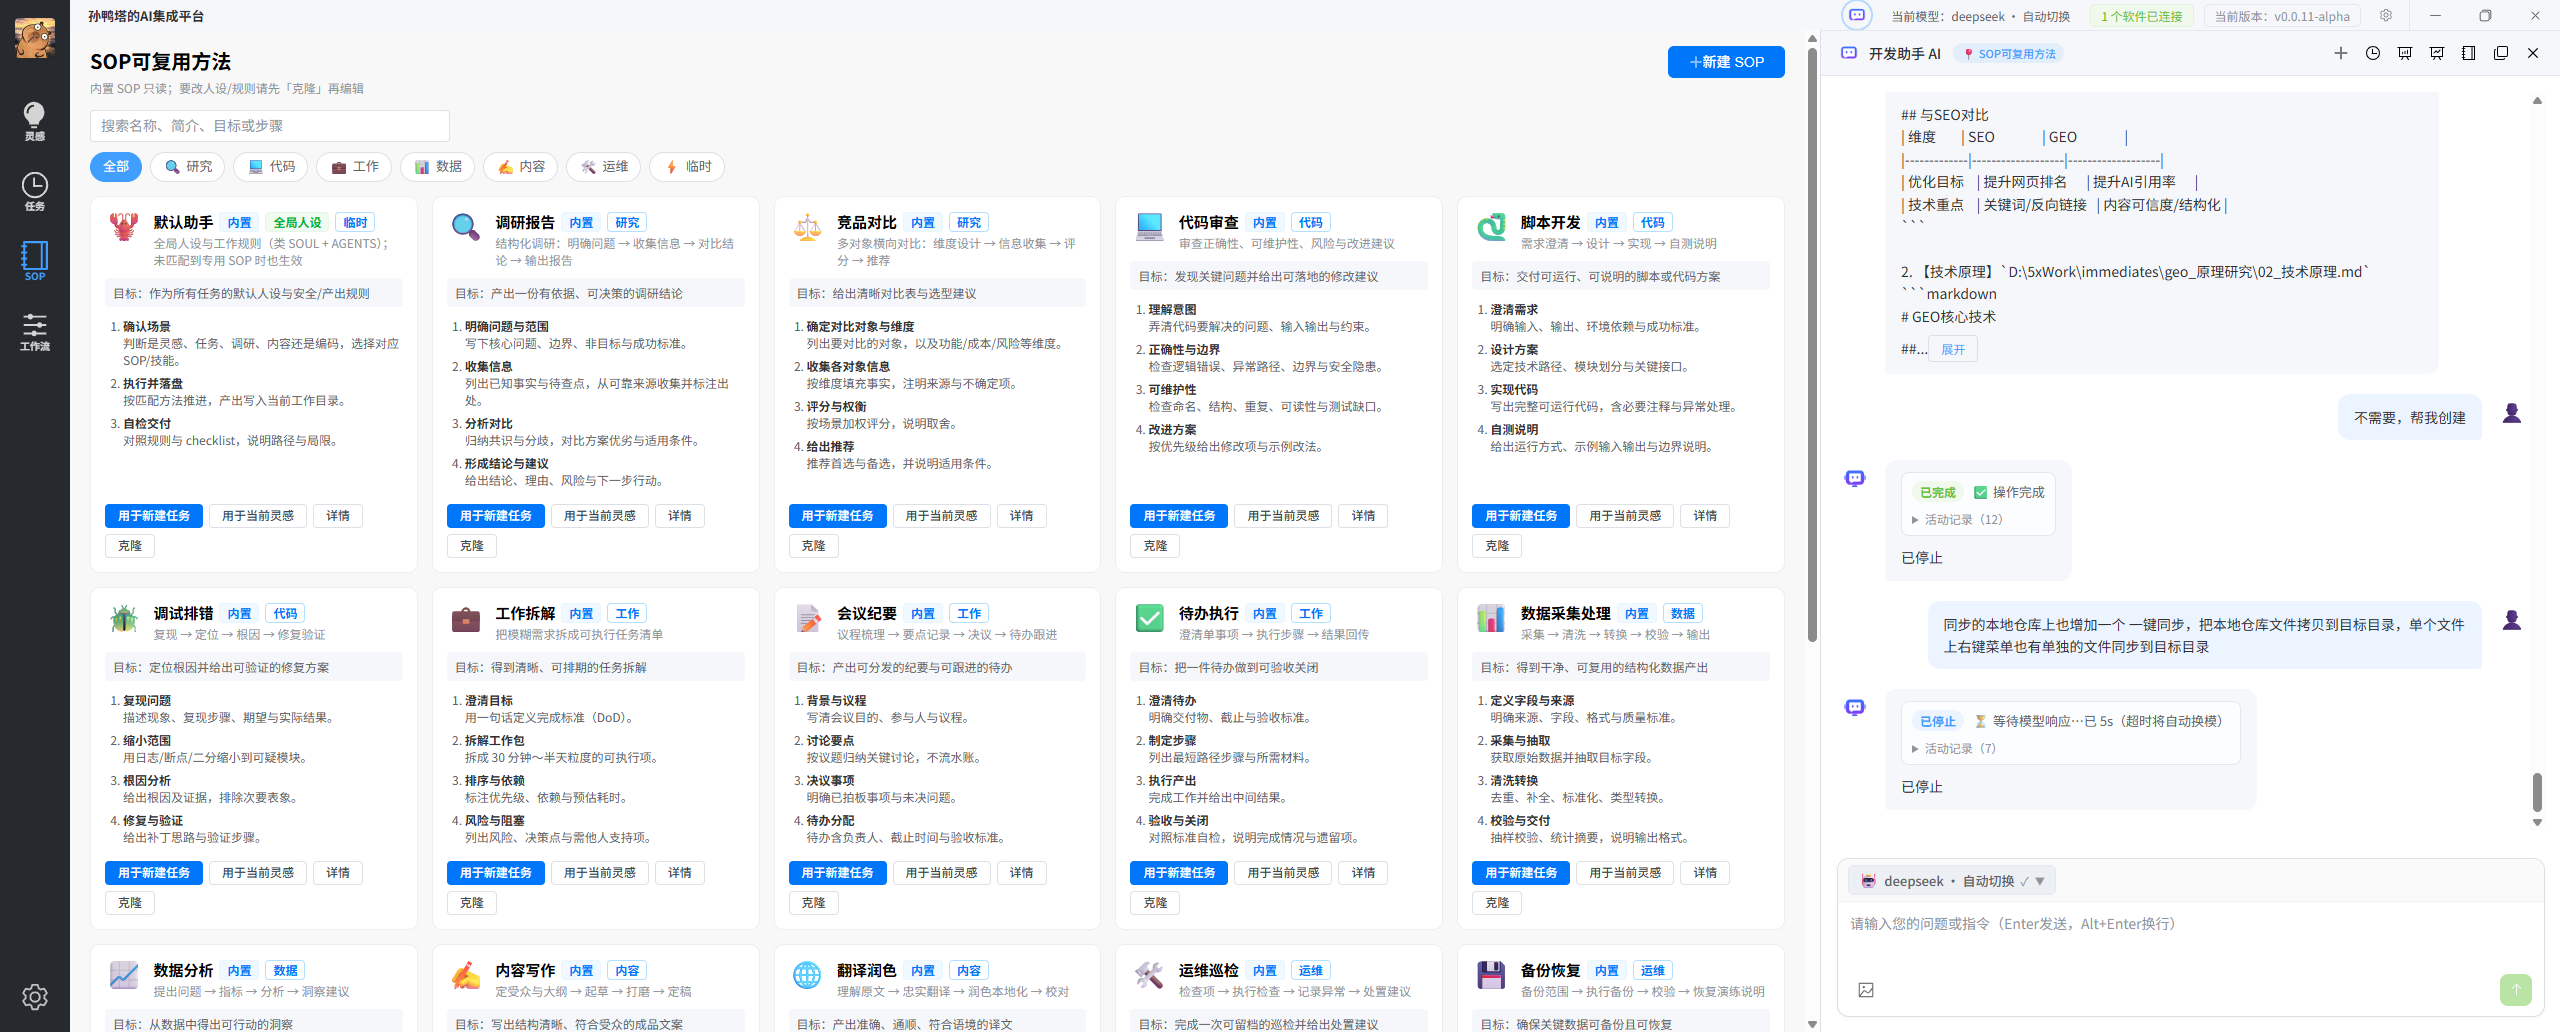Image resolution: width=2560 pixels, height=1032 pixels.
Task: Click the globe icon on 翻译润色 card
Action: coord(808,975)
